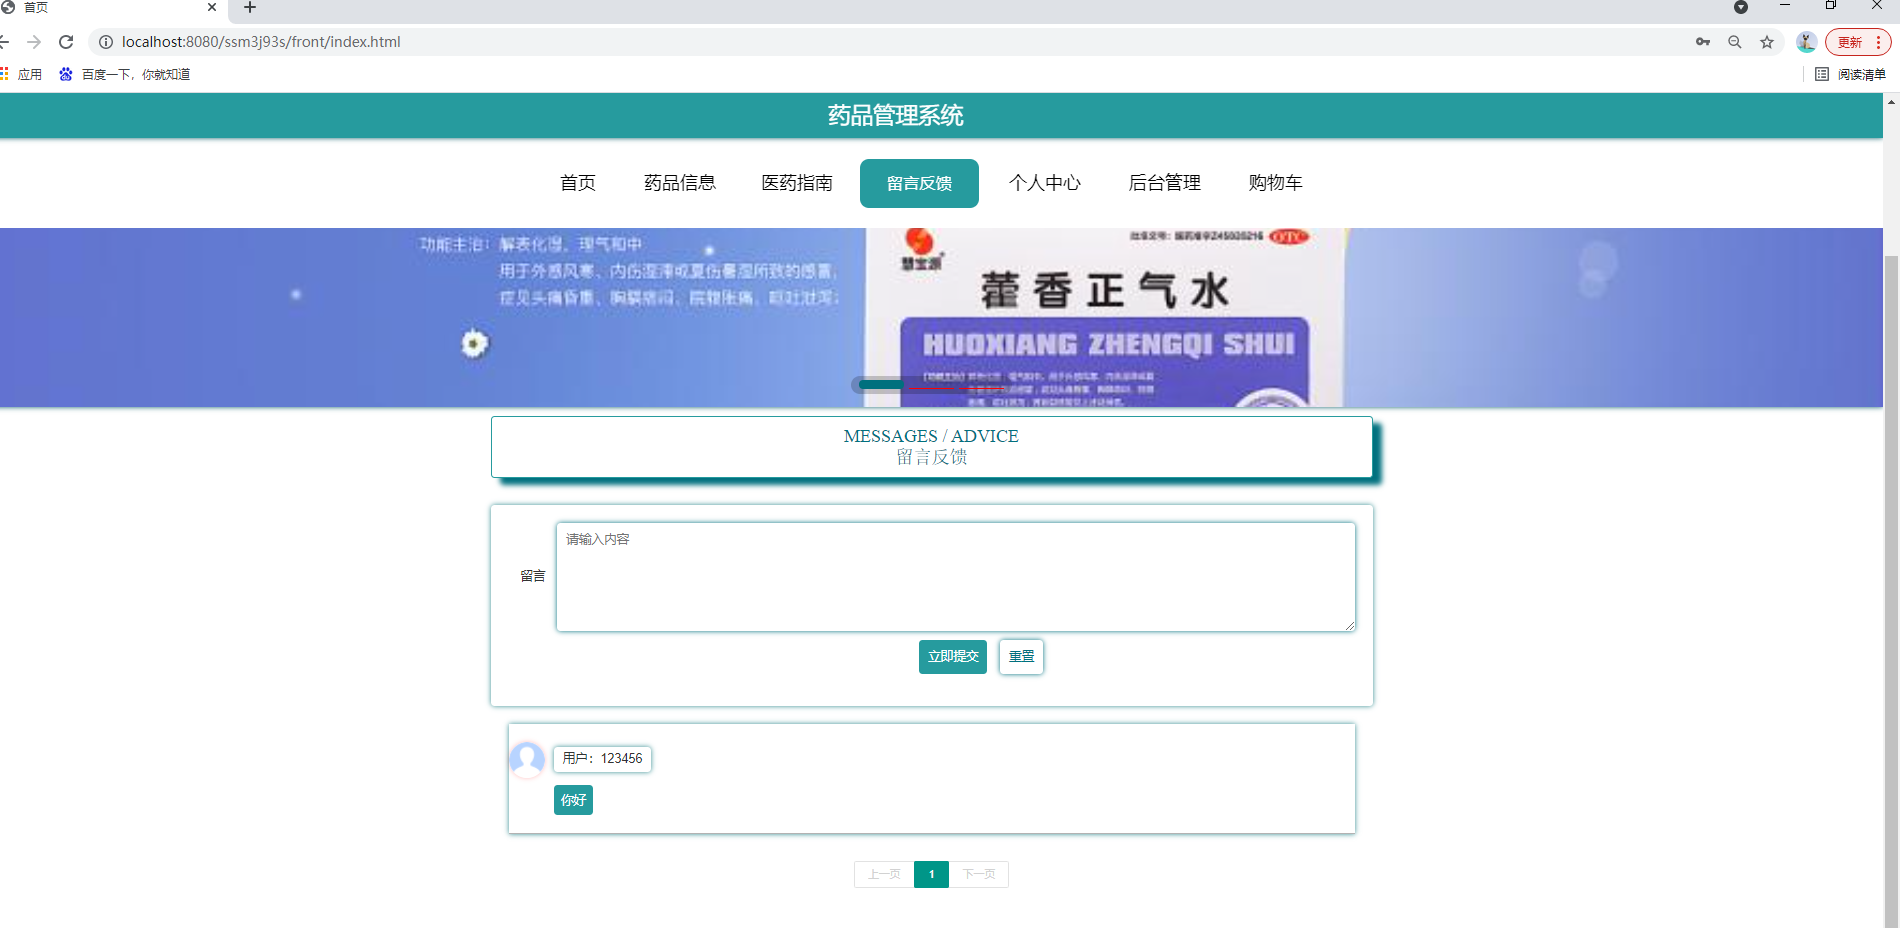Open 后台管理 navigation item

(1165, 183)
